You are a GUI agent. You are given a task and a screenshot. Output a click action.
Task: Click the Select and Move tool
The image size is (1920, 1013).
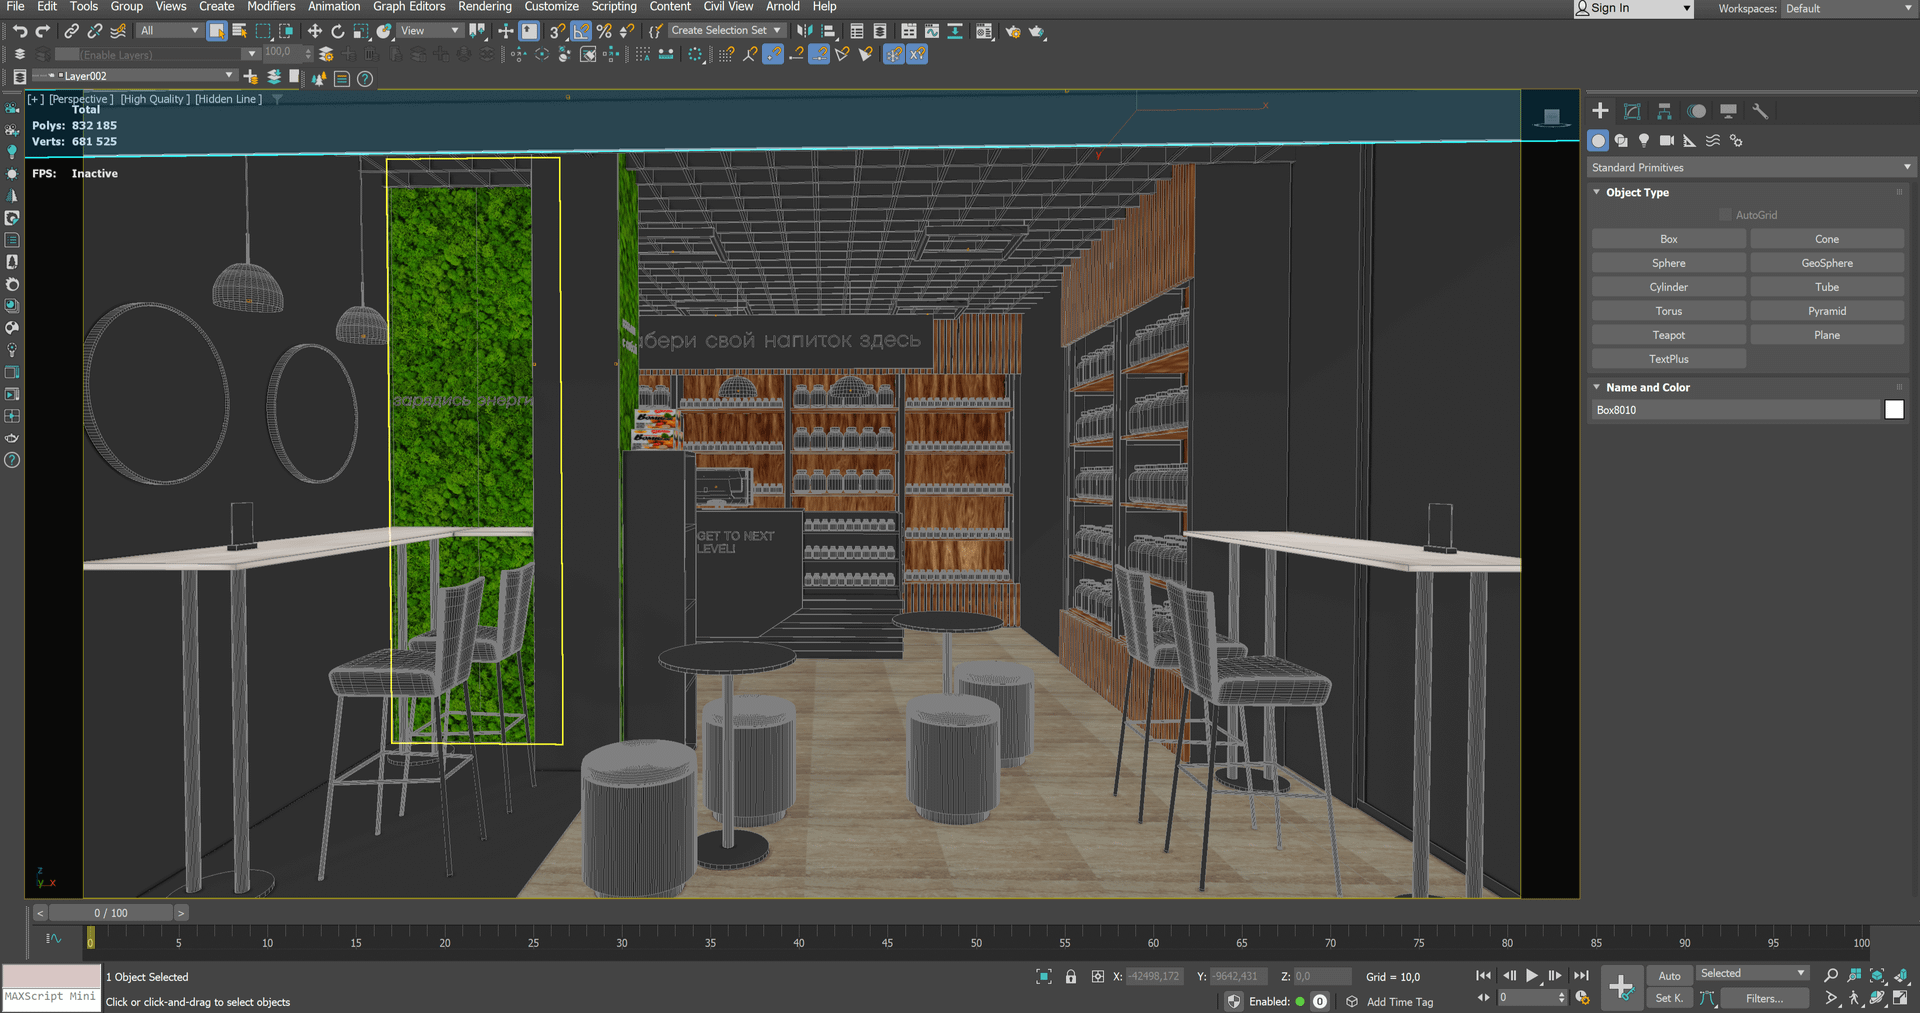(314, 31)
